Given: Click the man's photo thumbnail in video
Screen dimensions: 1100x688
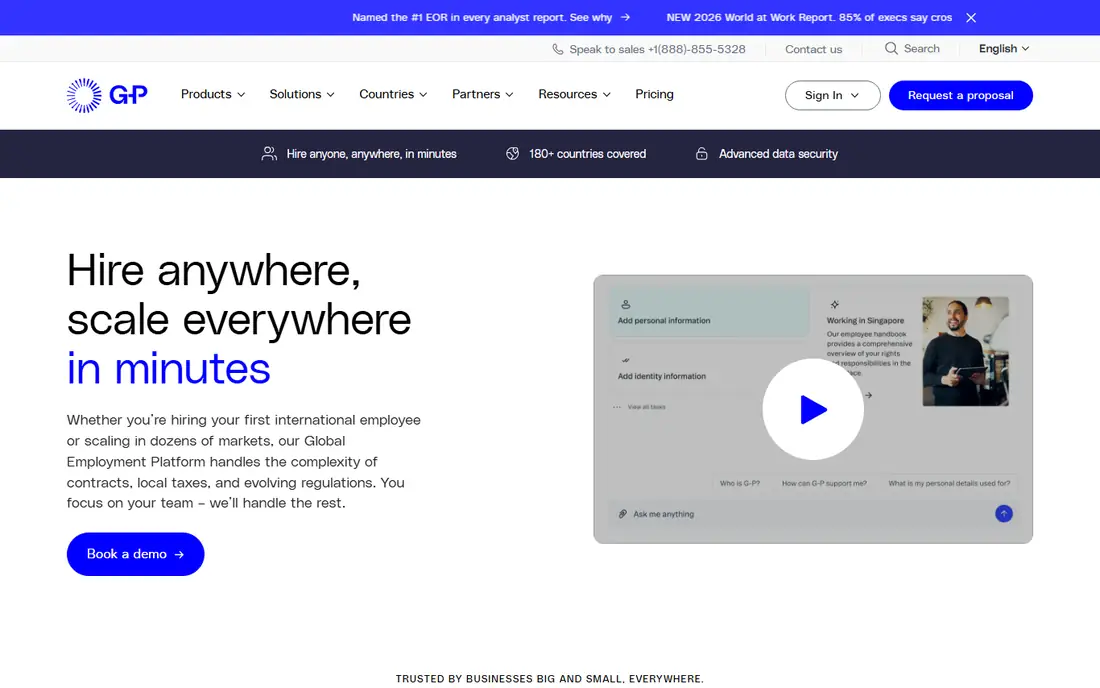Looking at the screenshot, I should click(x=965, y=351).
